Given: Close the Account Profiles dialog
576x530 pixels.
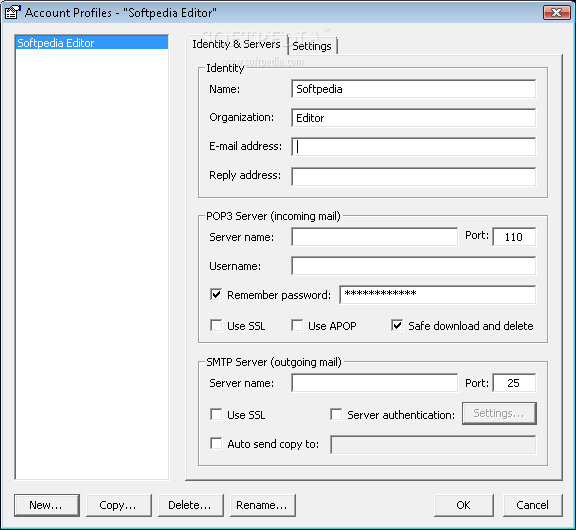Looking at the screenshot, I should (x=557, y=12).
